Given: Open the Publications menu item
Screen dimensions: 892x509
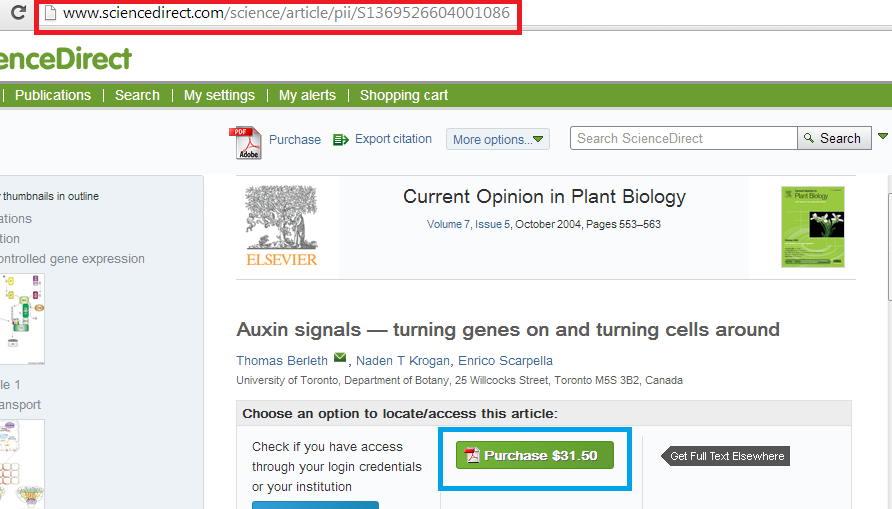Looking at the screenshot, I should [x=53, y=95].
